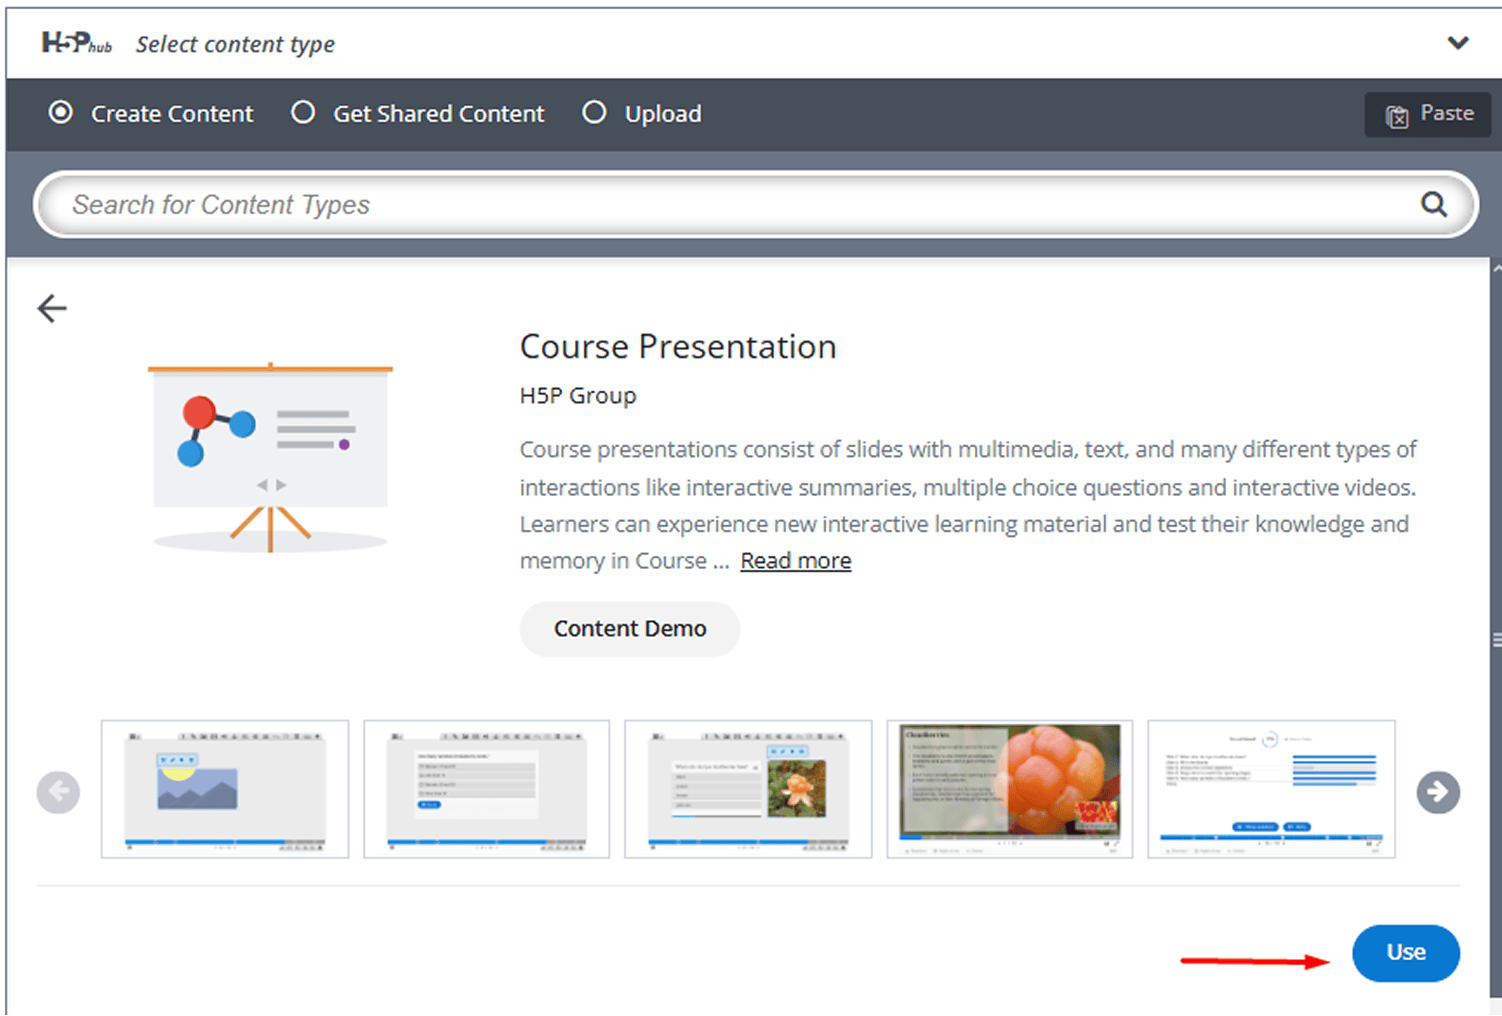Show next screenshots with right carousel arrow
The image size is (1502, 1016).
1437,792
